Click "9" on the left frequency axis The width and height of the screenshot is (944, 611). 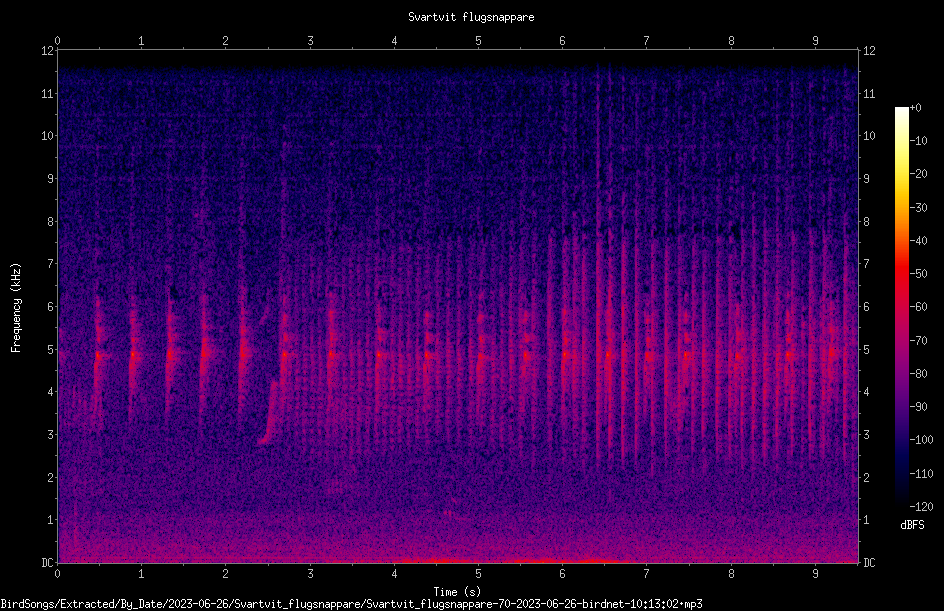(x=50, y=179)
